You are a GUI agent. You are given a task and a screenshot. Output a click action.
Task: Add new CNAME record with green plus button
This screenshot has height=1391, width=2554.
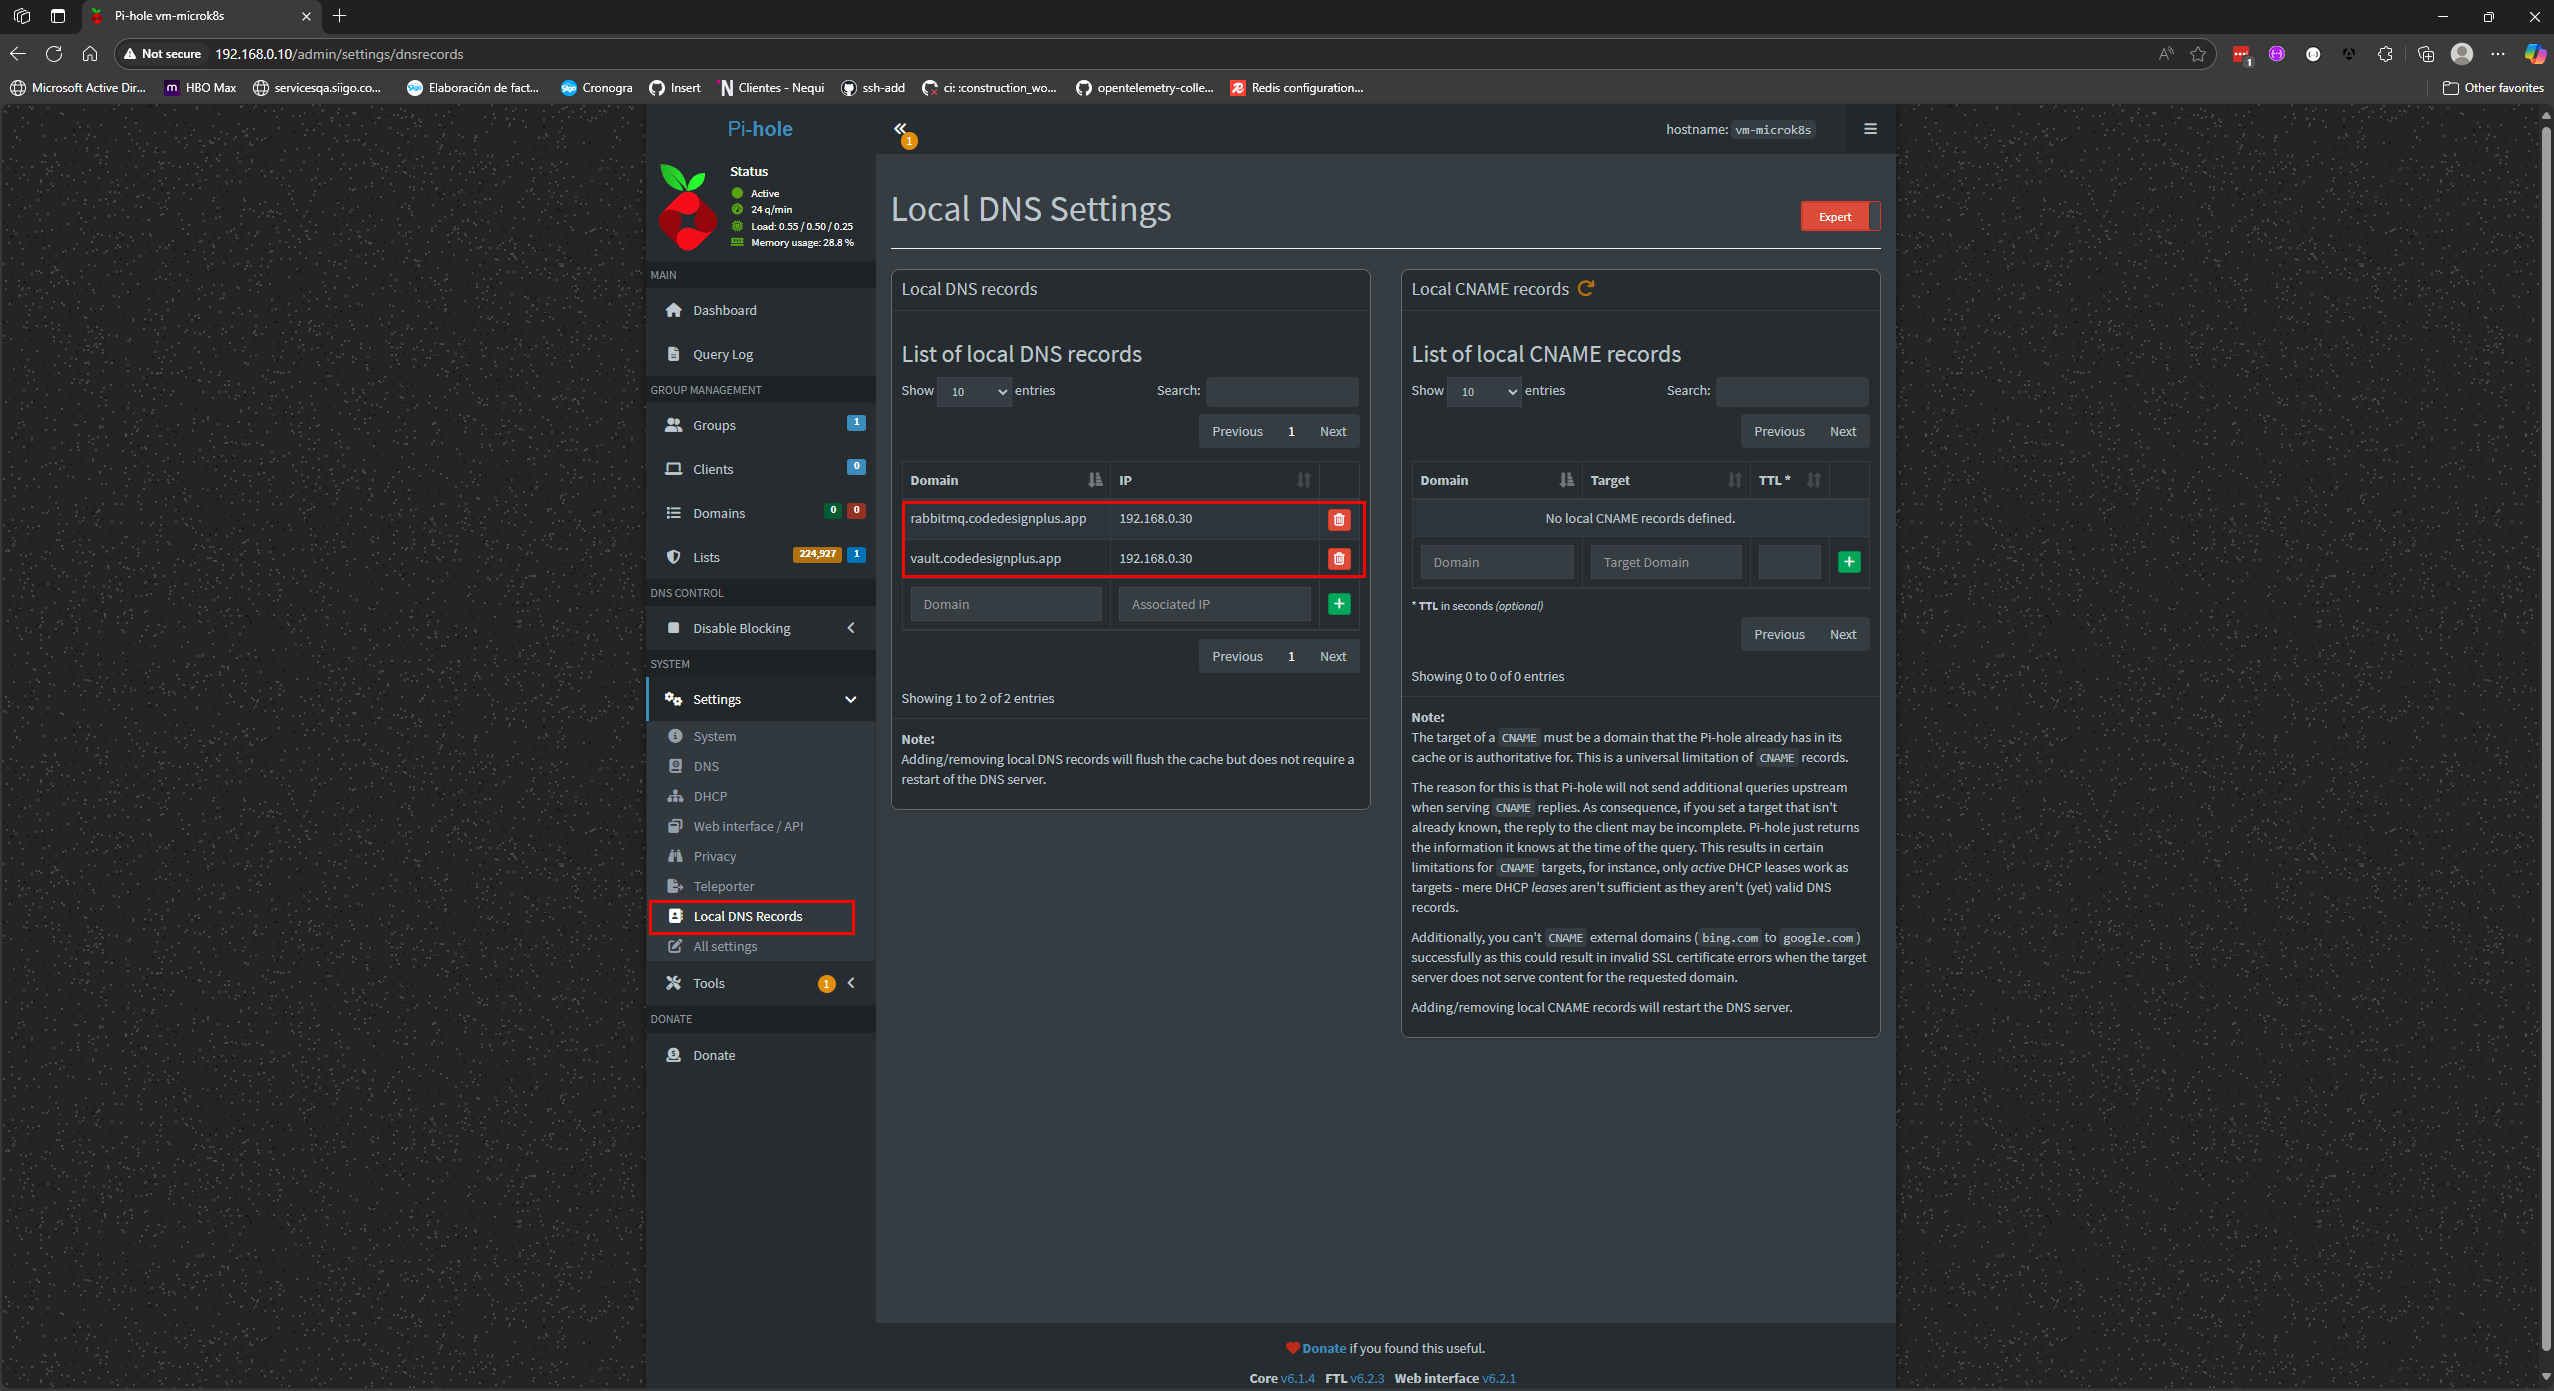coord(1849,562)
